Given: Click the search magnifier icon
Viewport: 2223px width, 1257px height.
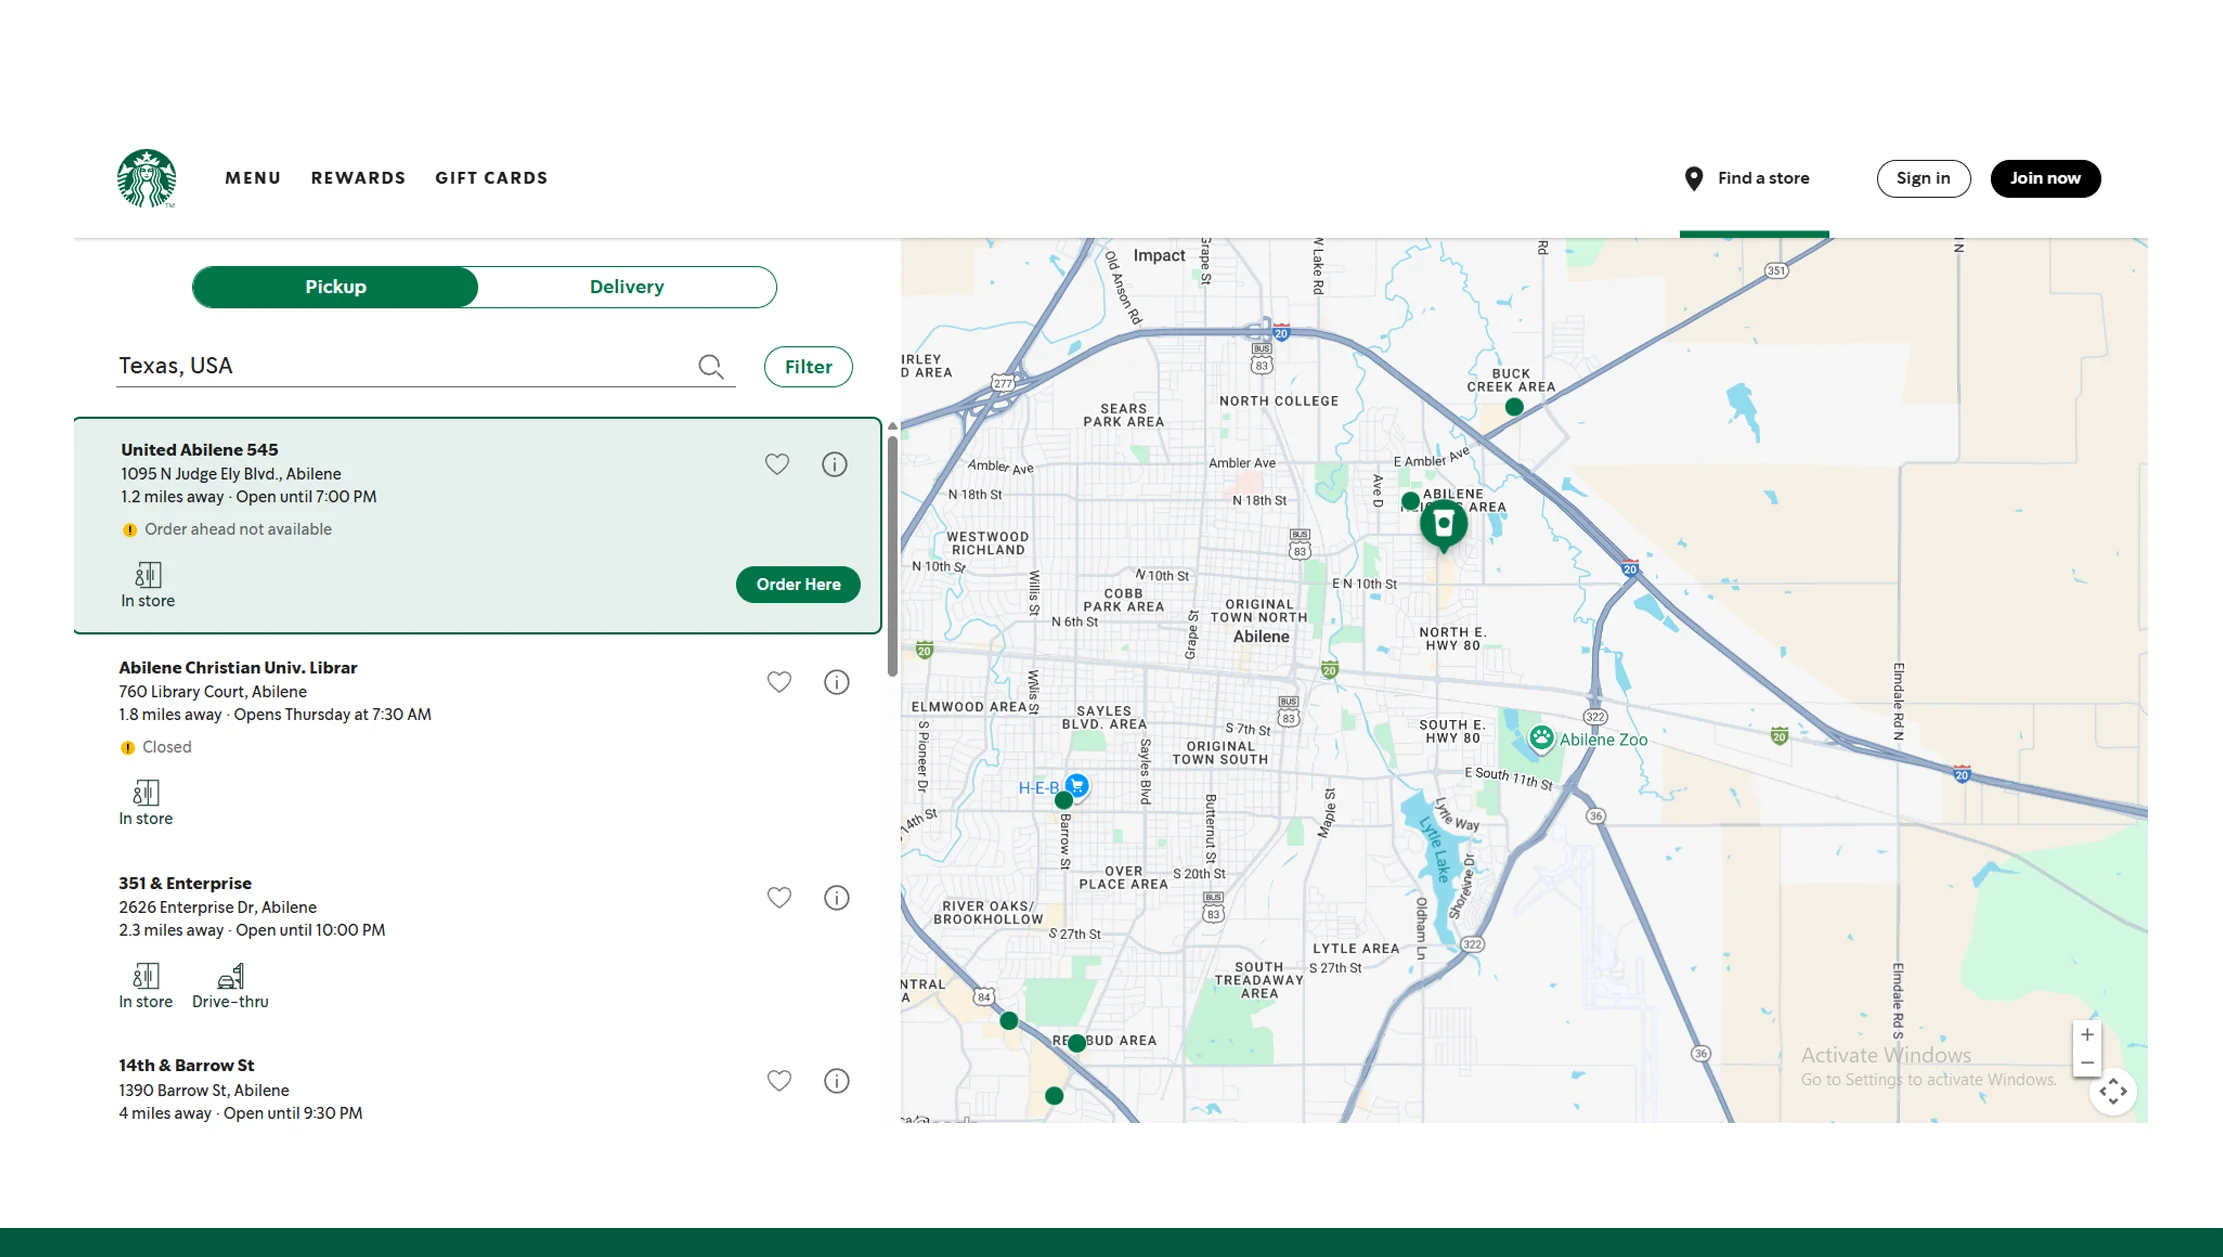Looking at the screenshot, I should pos(711,366).
